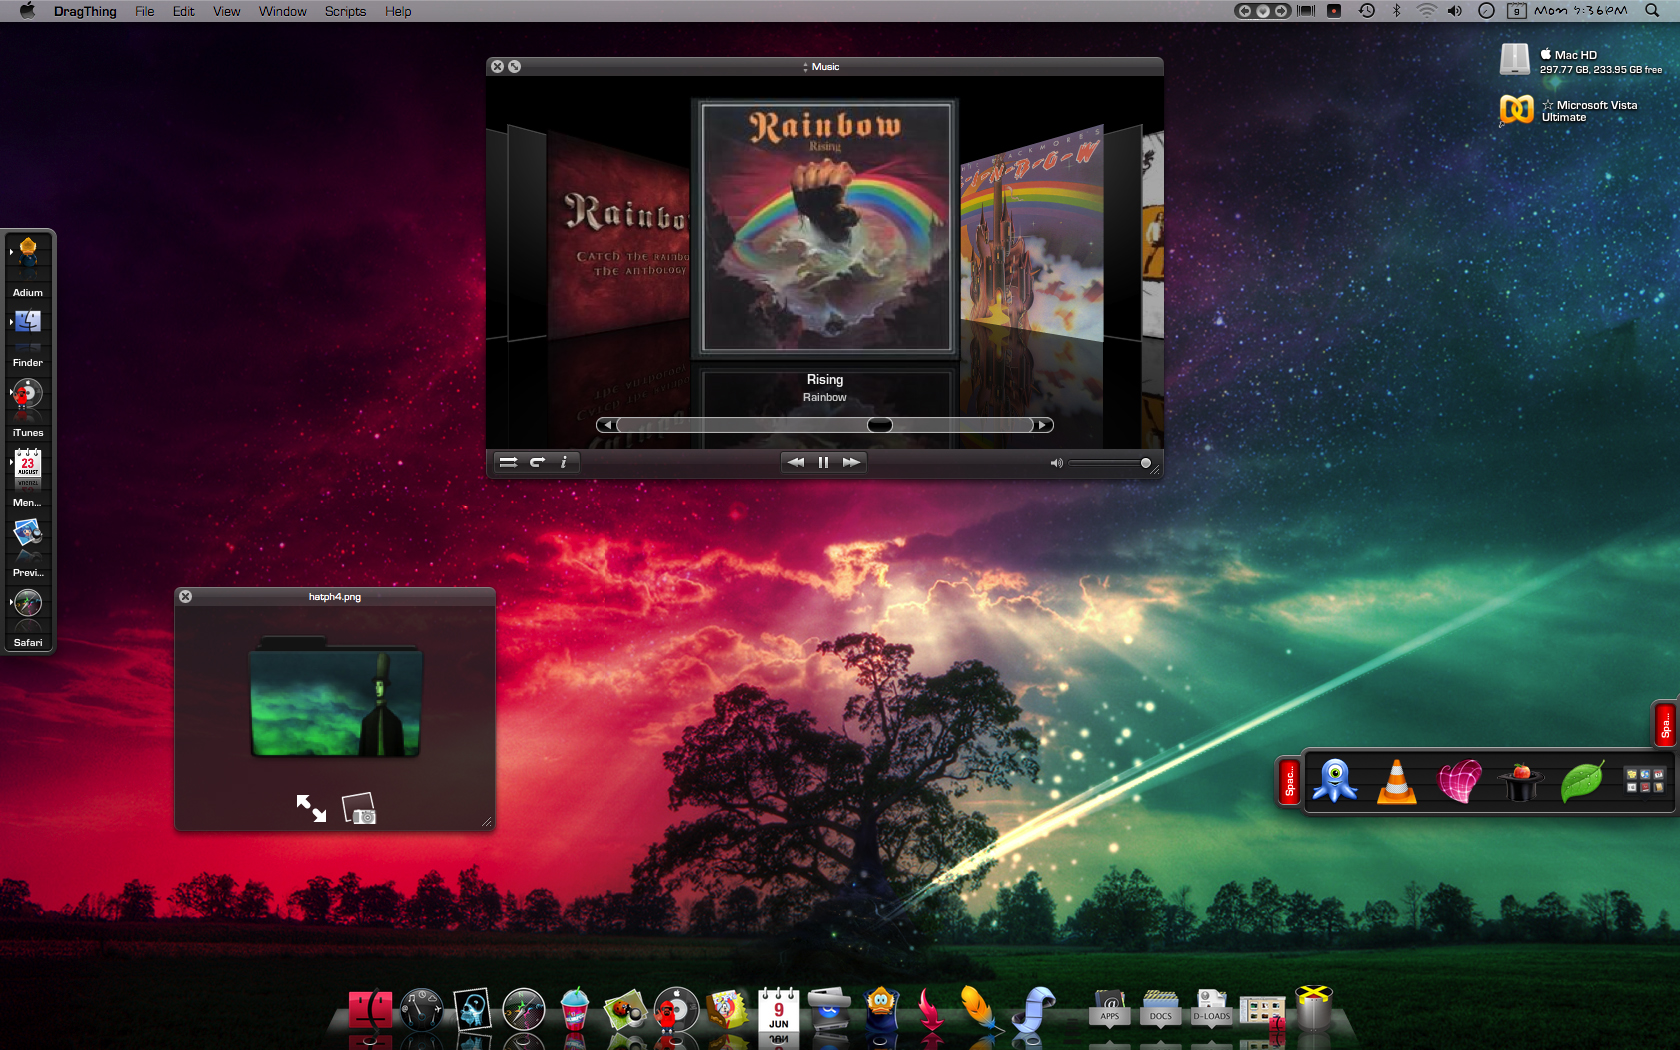Open the Adium app in the left dock
The width and height of the screenshot is (1680, 1050).
pos(28,257)
